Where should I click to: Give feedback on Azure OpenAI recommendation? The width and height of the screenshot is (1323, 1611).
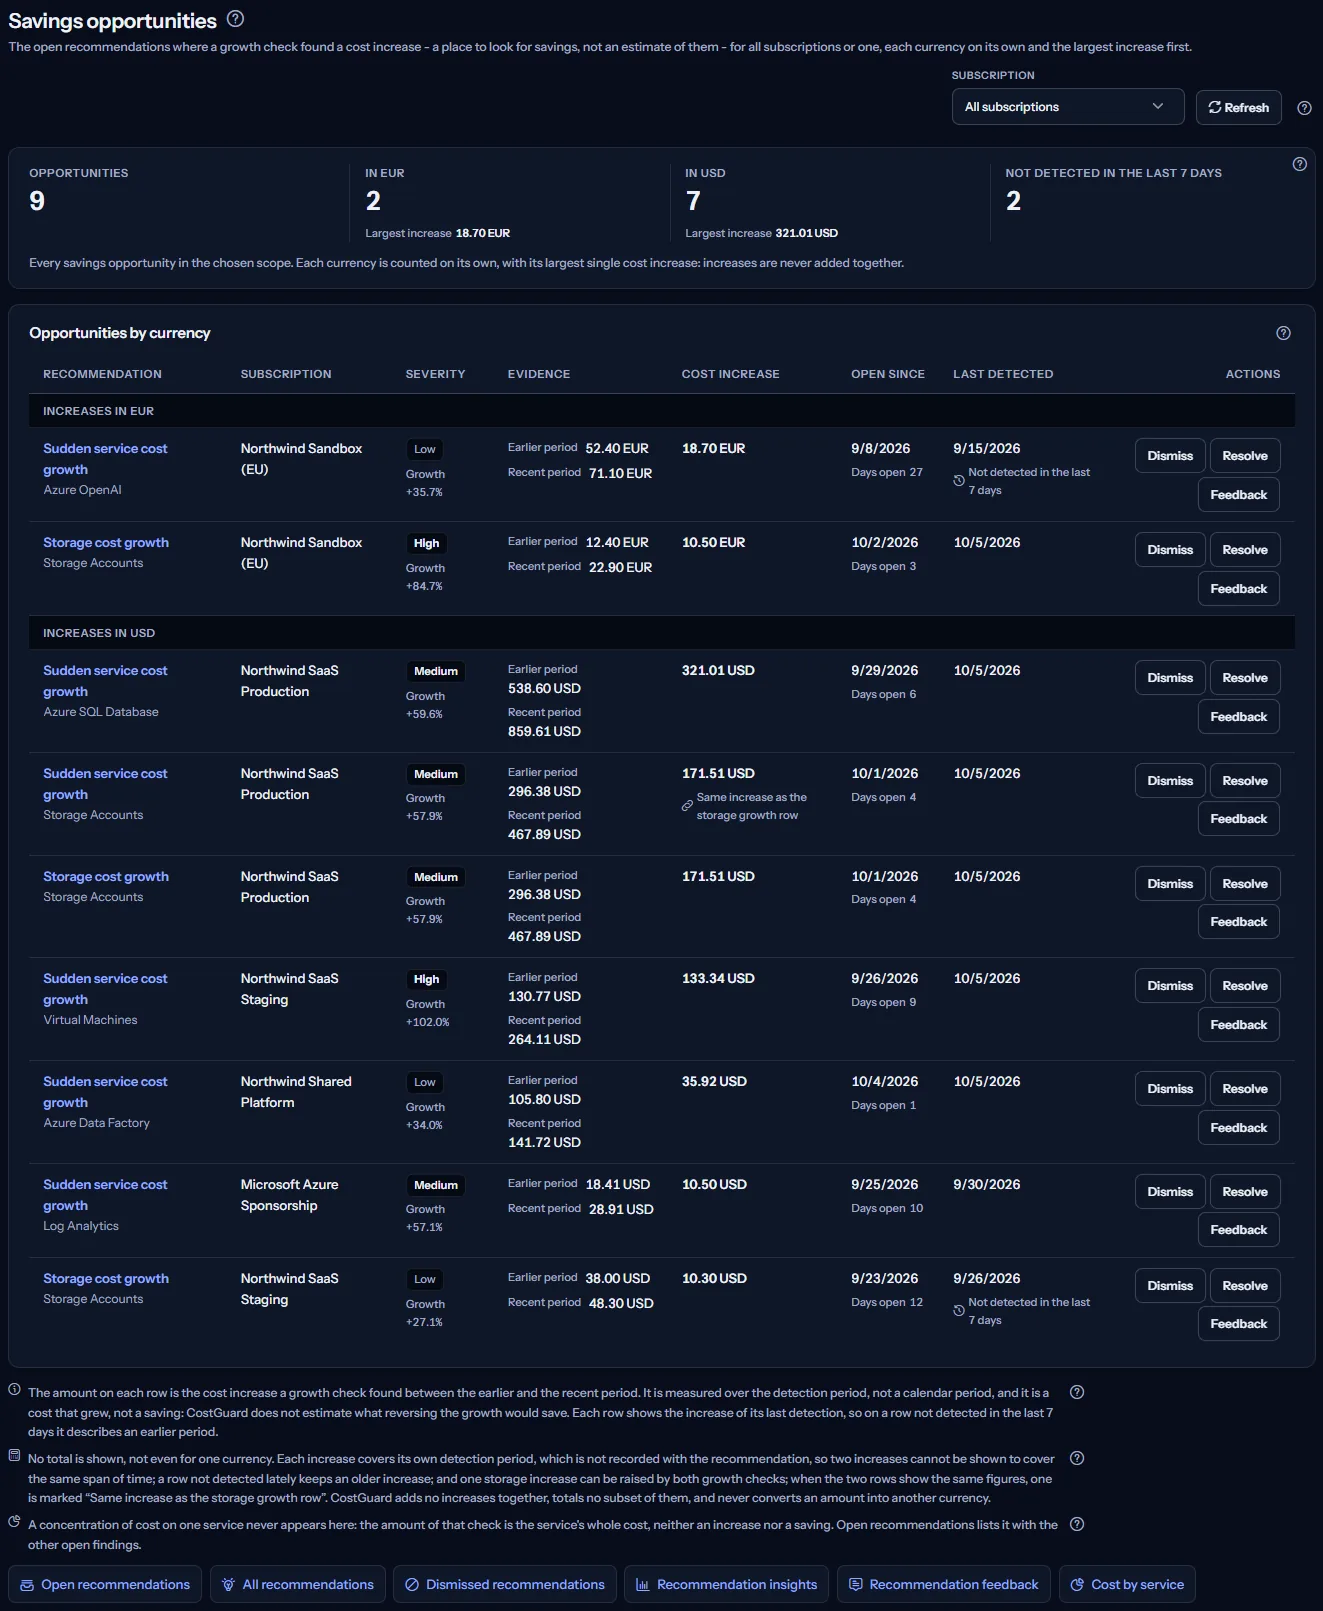tap(1238, 495)
